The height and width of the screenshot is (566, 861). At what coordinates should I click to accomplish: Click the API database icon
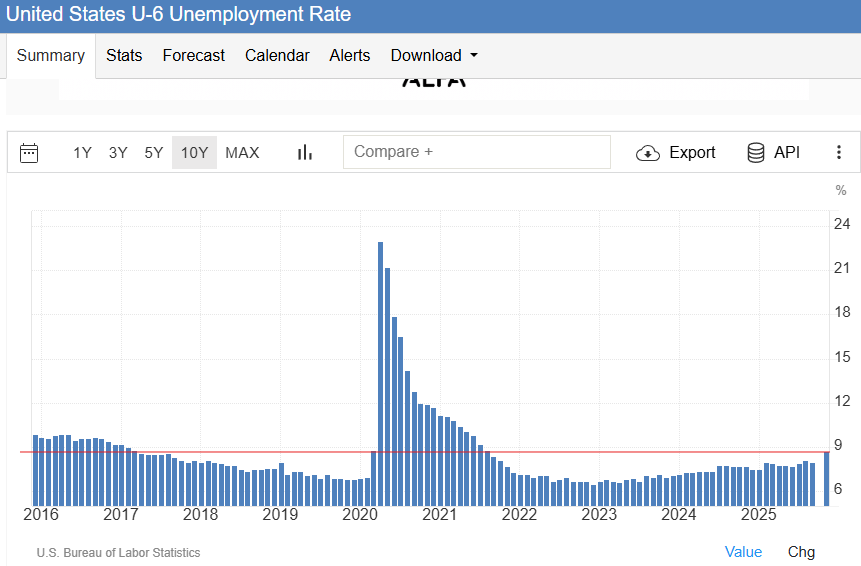(756, 153)
